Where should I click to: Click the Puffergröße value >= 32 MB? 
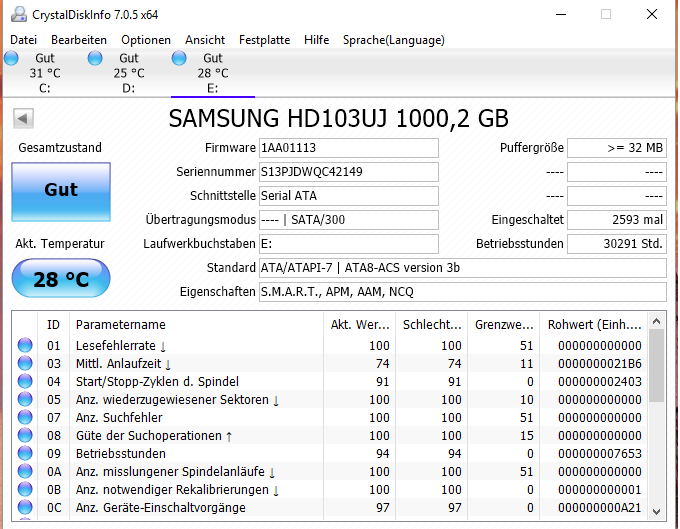point(617,148)
